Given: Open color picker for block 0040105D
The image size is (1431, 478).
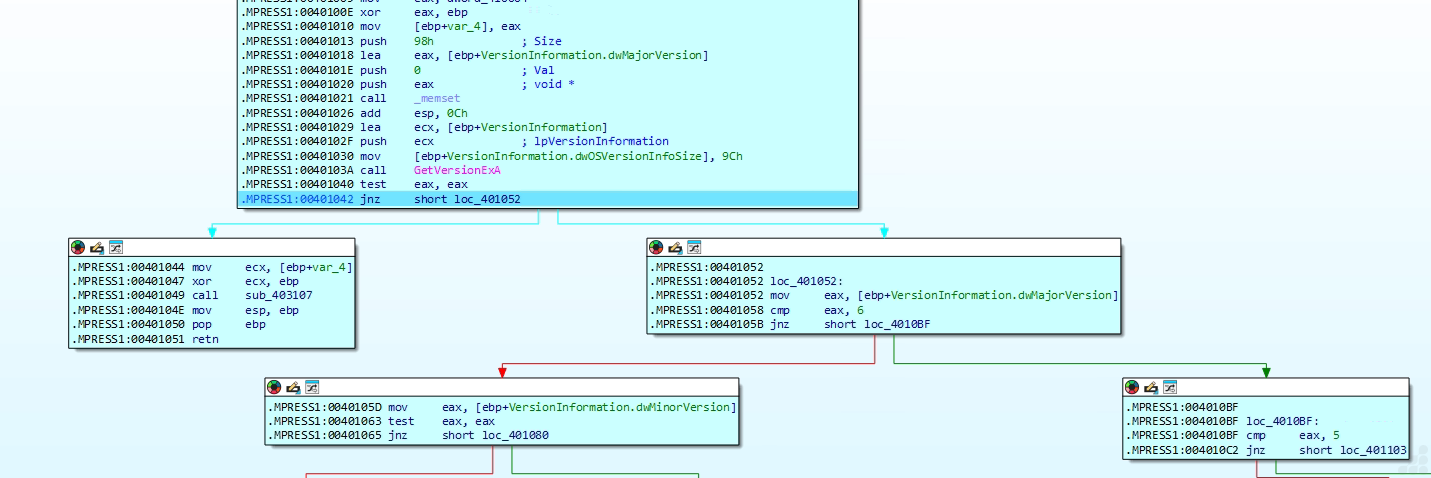Looking at the screenshot, I should click(x=274, y=387).
